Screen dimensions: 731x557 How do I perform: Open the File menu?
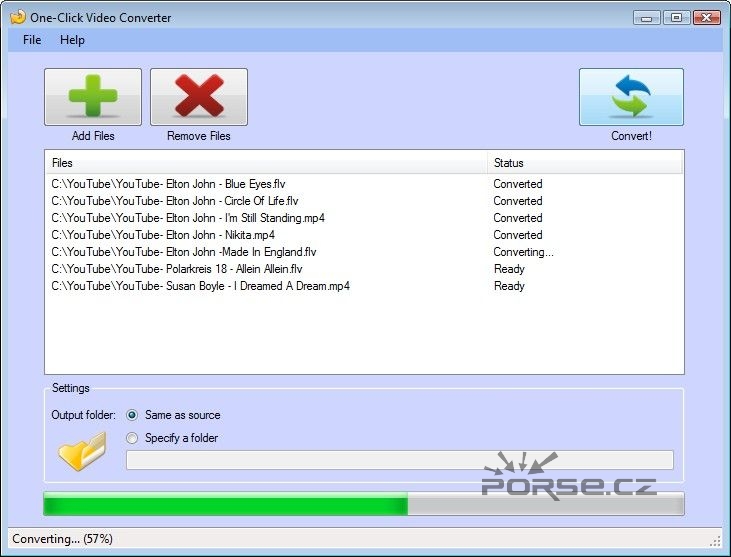tap(32, 40)
